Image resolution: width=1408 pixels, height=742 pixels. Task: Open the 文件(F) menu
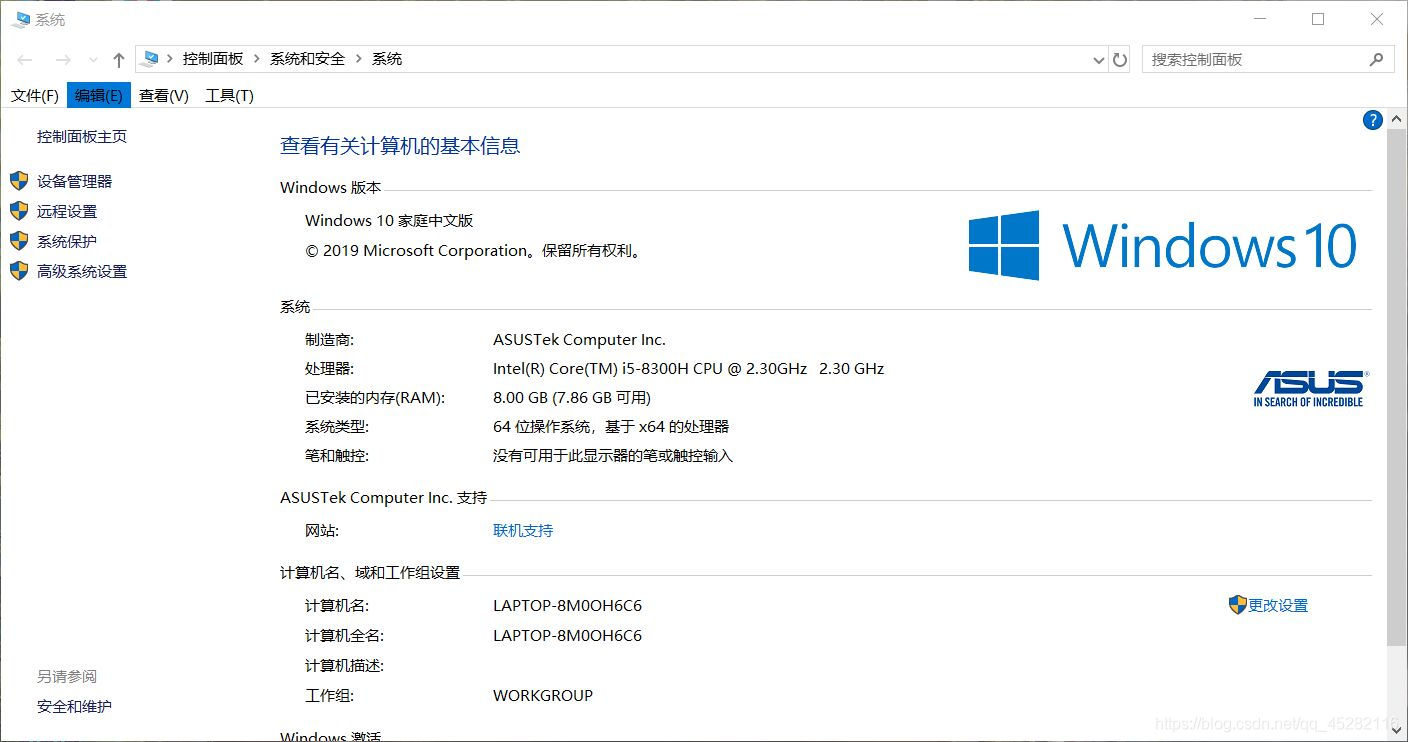tap(35, 96)
